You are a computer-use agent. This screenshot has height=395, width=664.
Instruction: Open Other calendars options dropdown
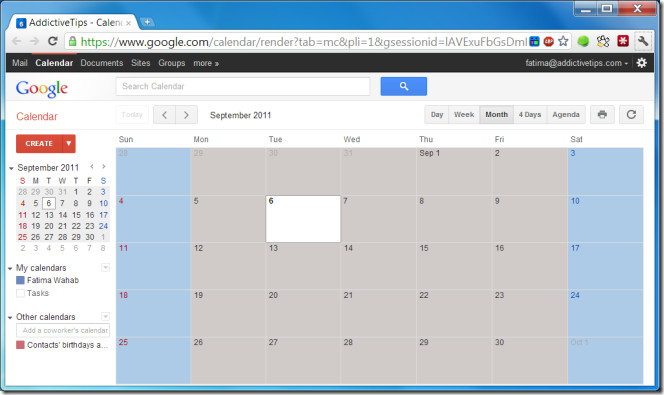(x=105, y=317)
